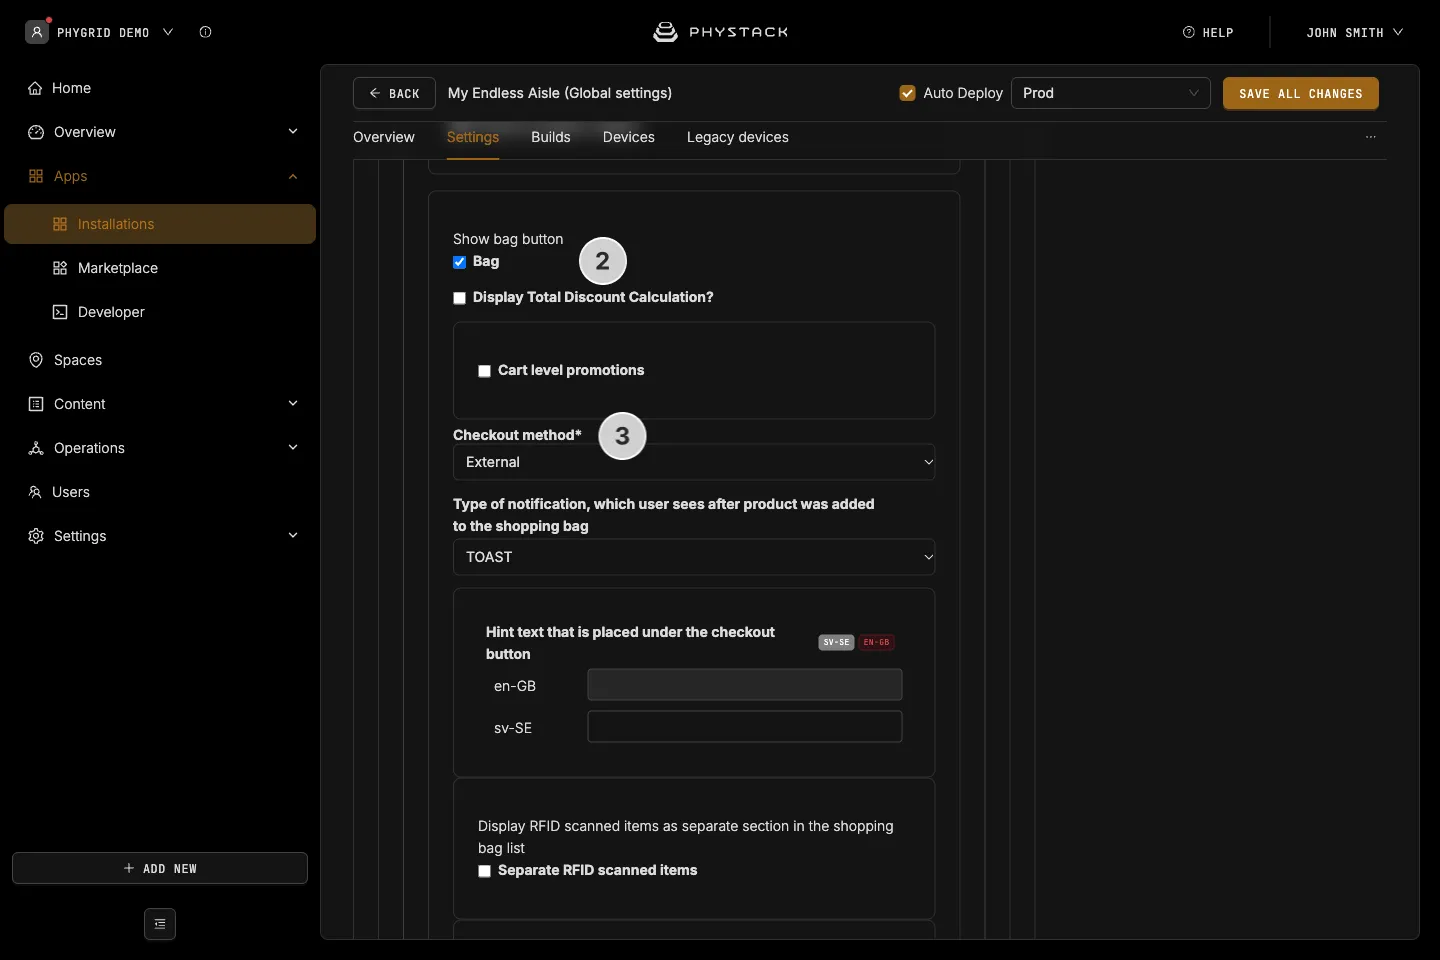1440x960 pixels.
Task: Click the info icon beside Phygrid Demo
Action: 205,32
